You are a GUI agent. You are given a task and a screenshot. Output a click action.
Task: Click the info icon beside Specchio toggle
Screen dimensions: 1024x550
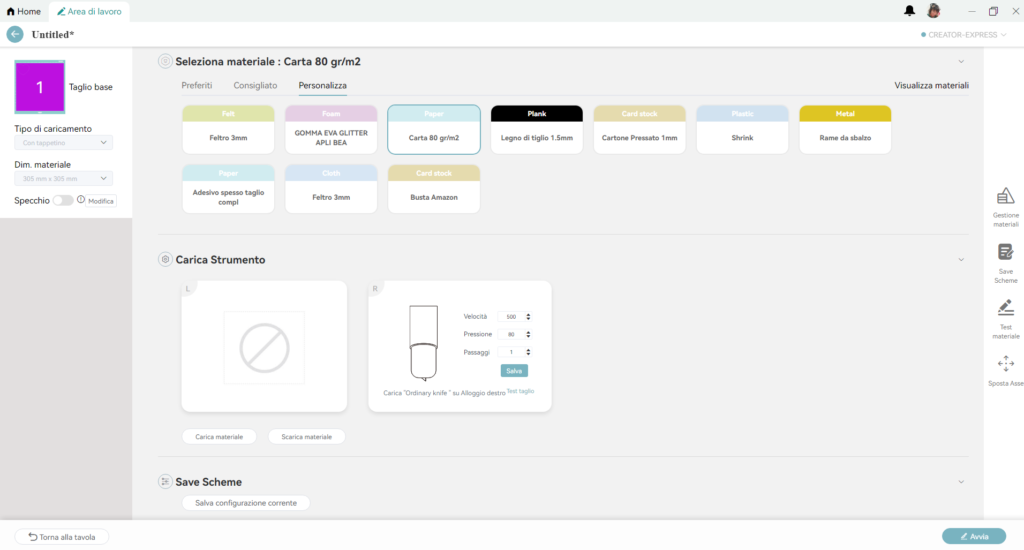(81, 200)
